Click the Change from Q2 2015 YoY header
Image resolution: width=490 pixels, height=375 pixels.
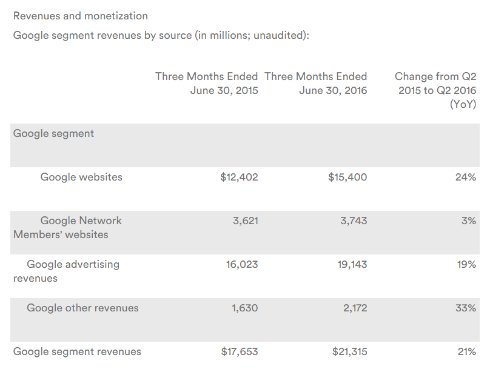point(435,90)
